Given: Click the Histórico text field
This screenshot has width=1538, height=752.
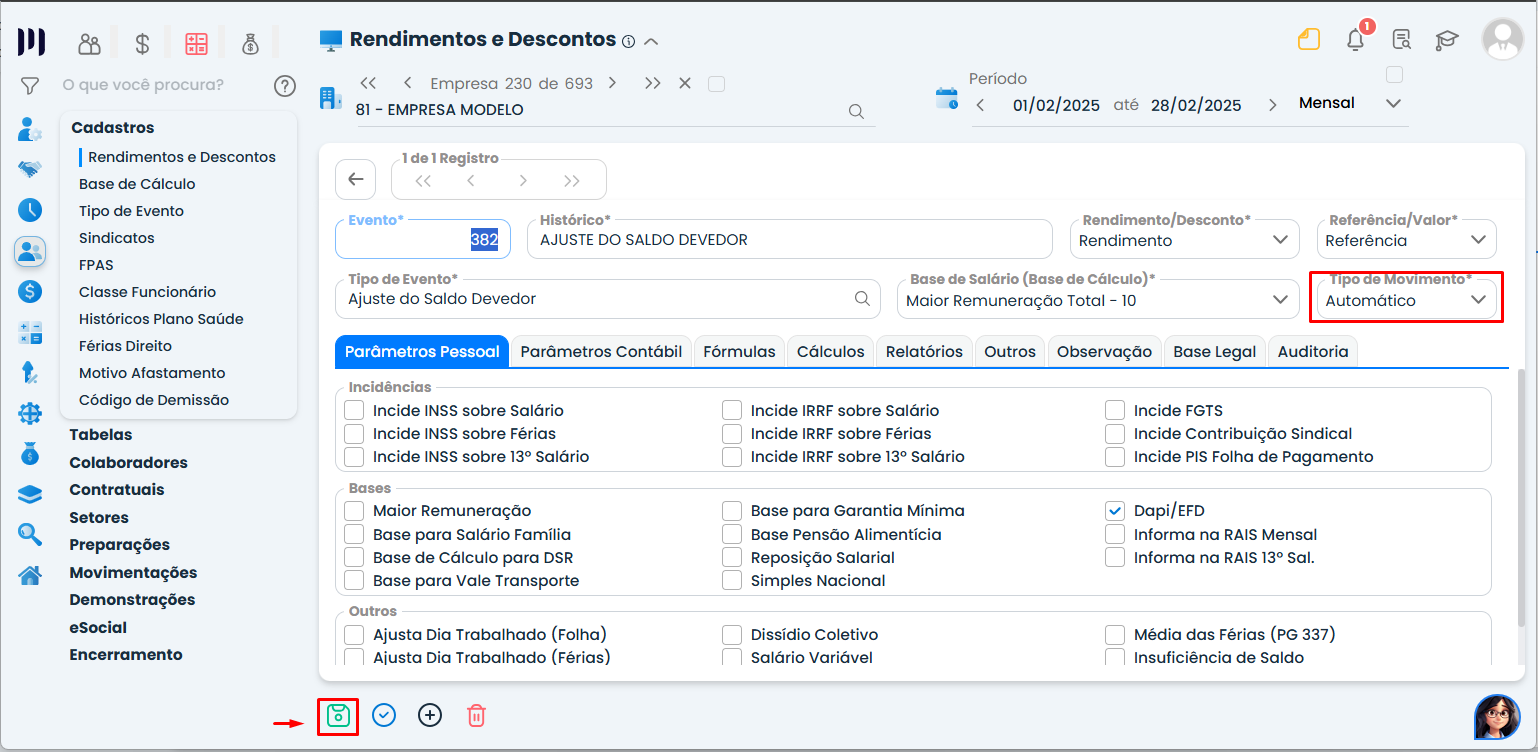Looking at the screenshot, I should coord(789,240).
